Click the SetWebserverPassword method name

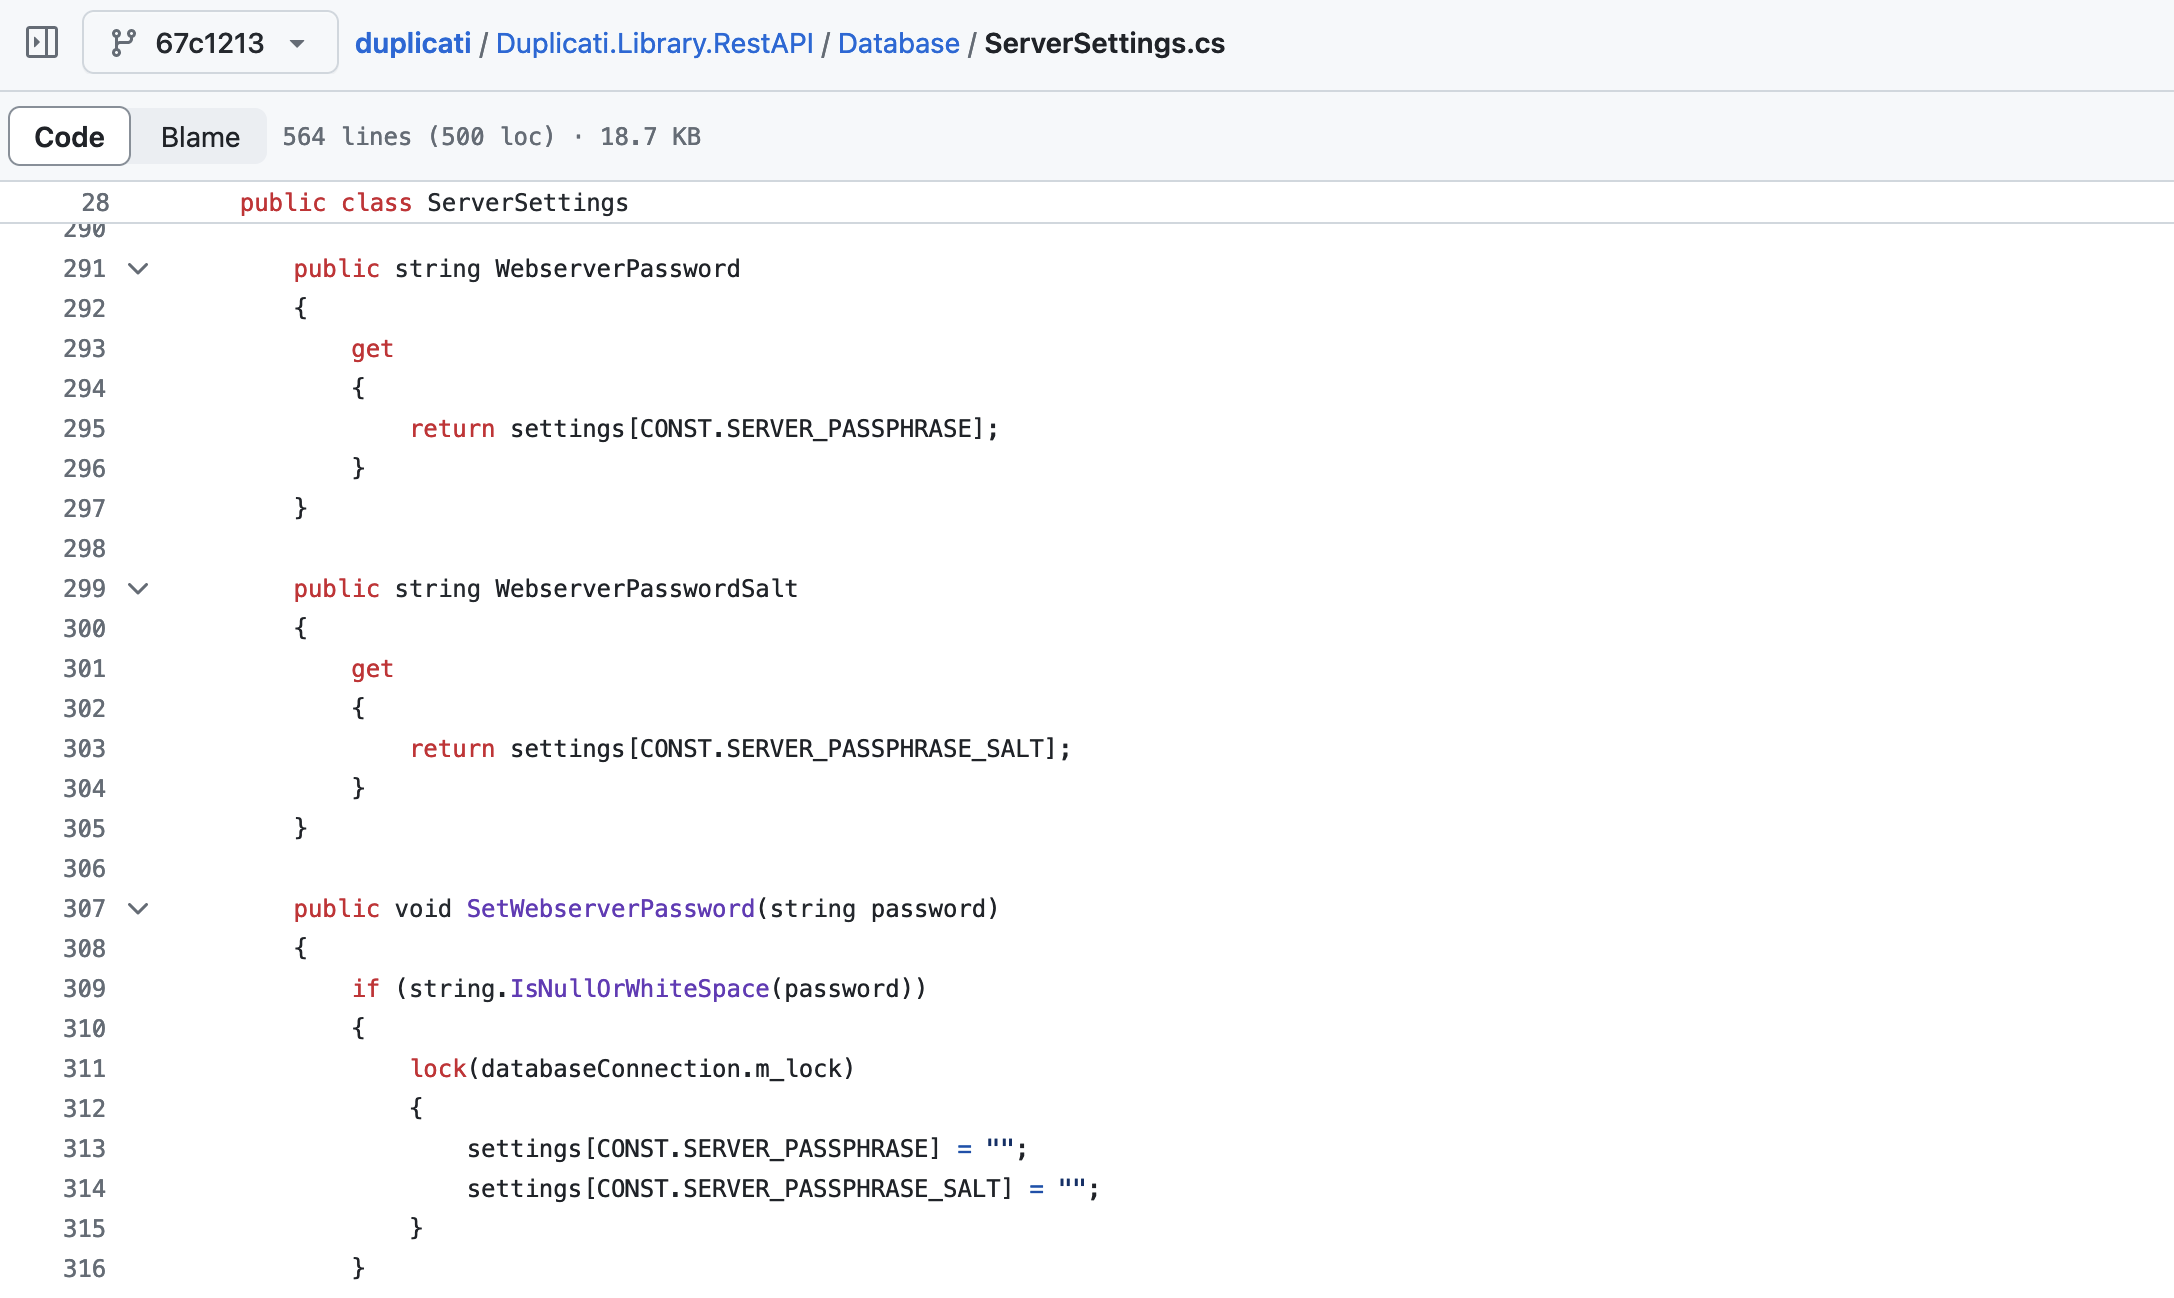(x=610, y=908)
